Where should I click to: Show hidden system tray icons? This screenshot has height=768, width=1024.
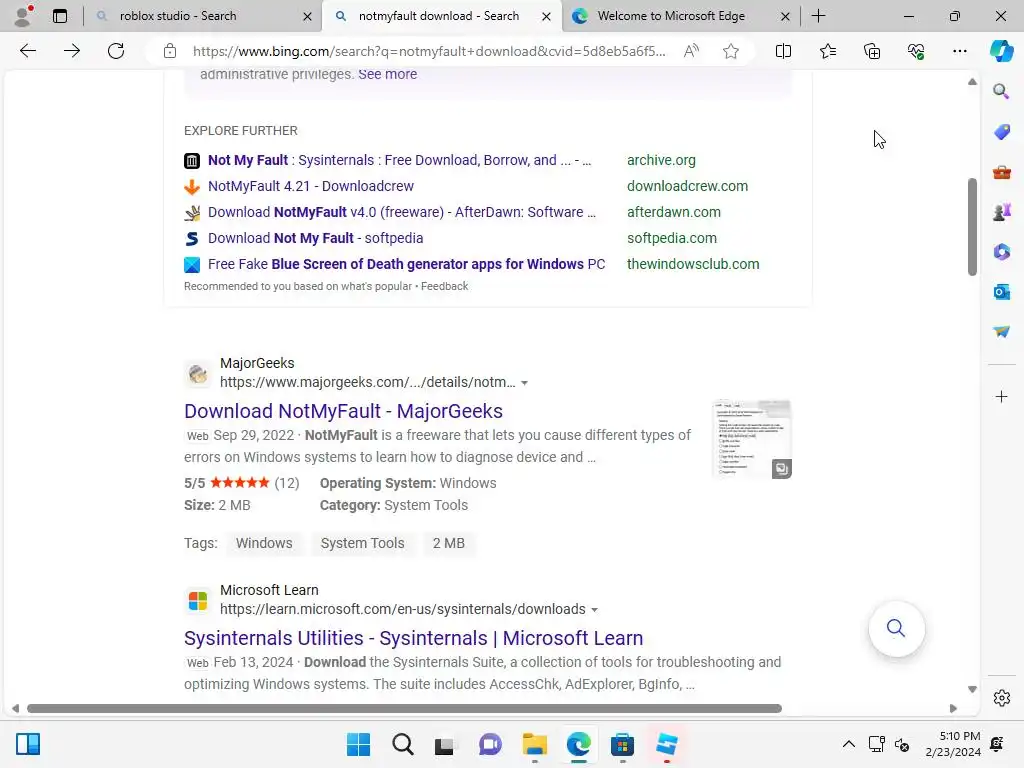coord(848,744)
